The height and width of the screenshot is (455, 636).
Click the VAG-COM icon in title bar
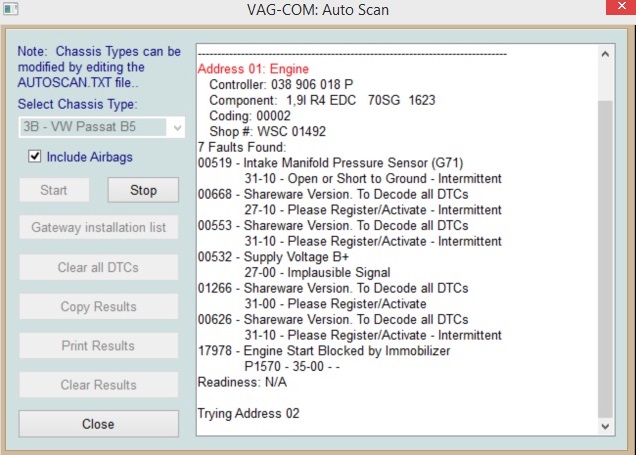(x=12, y=13)
